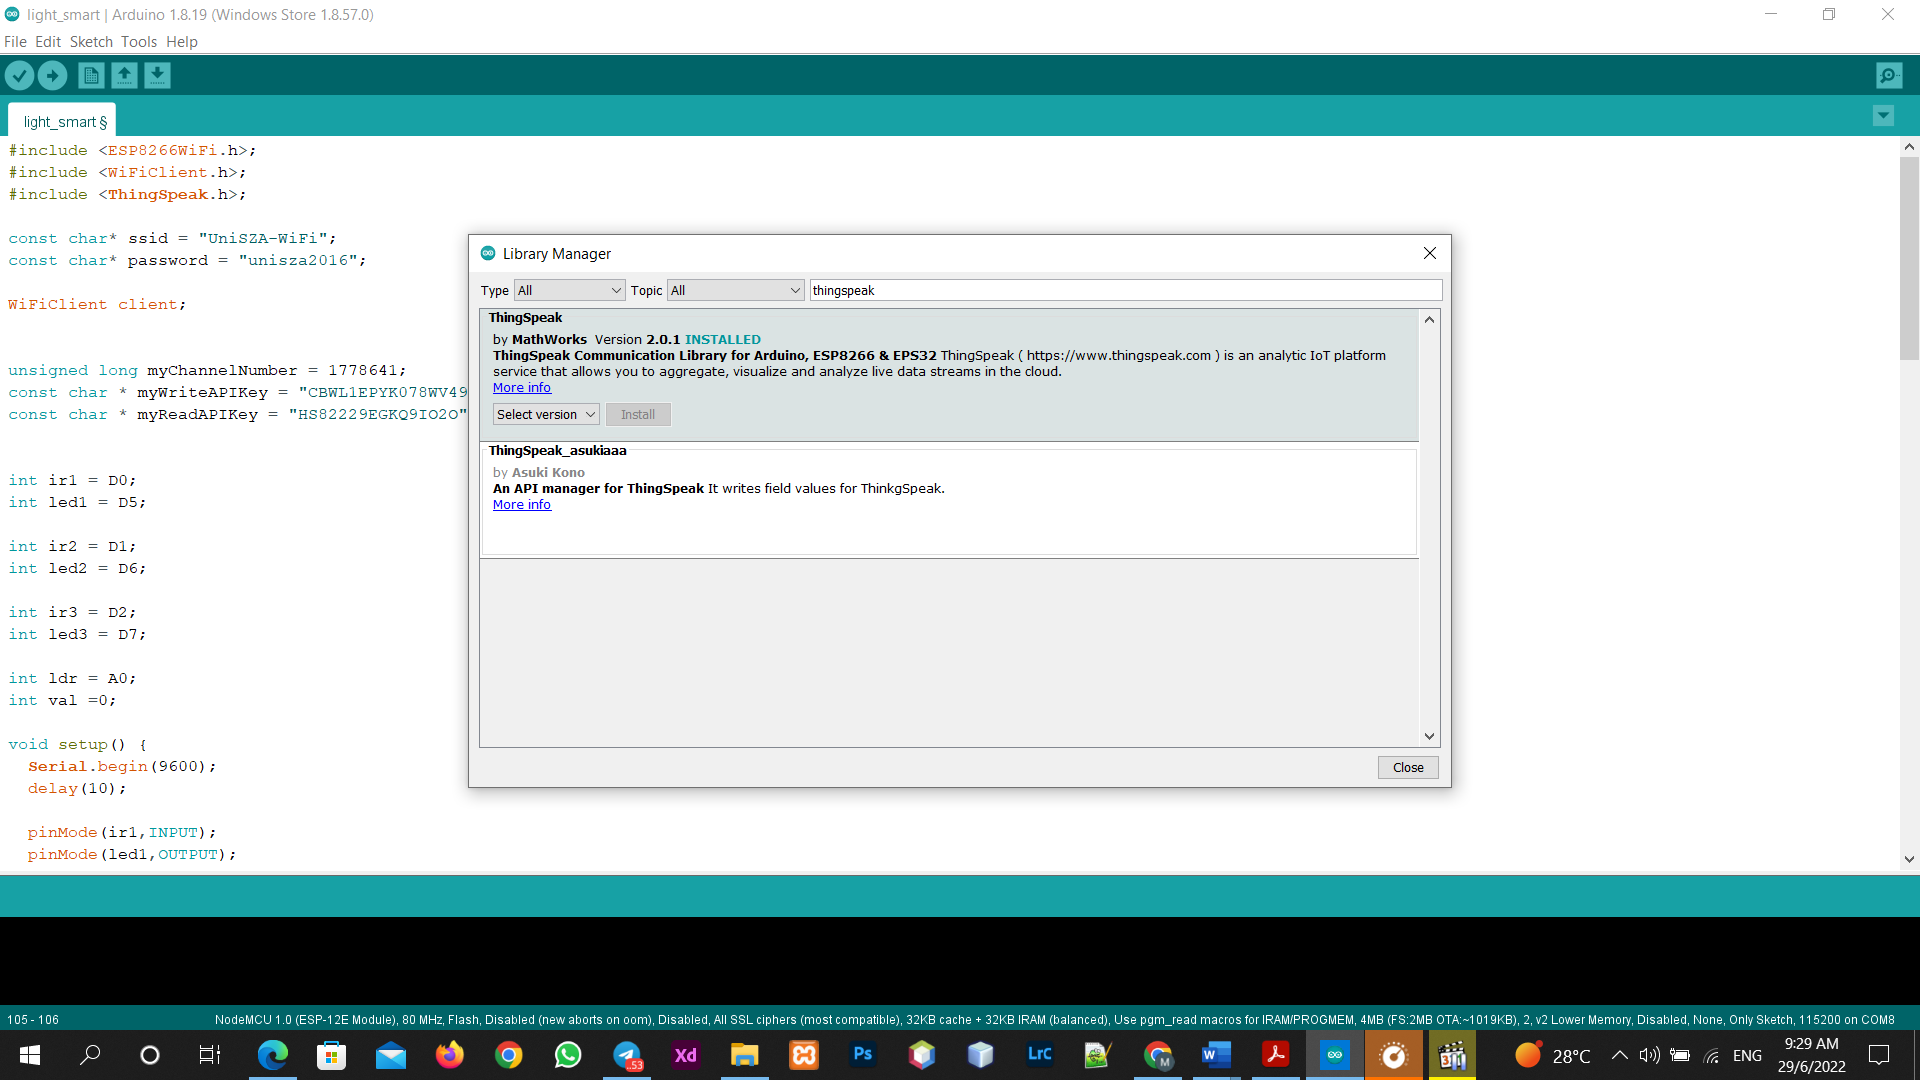Click the Upload arrow icon
This screenshot has width=1920, height=1080.
pos(52,75)
